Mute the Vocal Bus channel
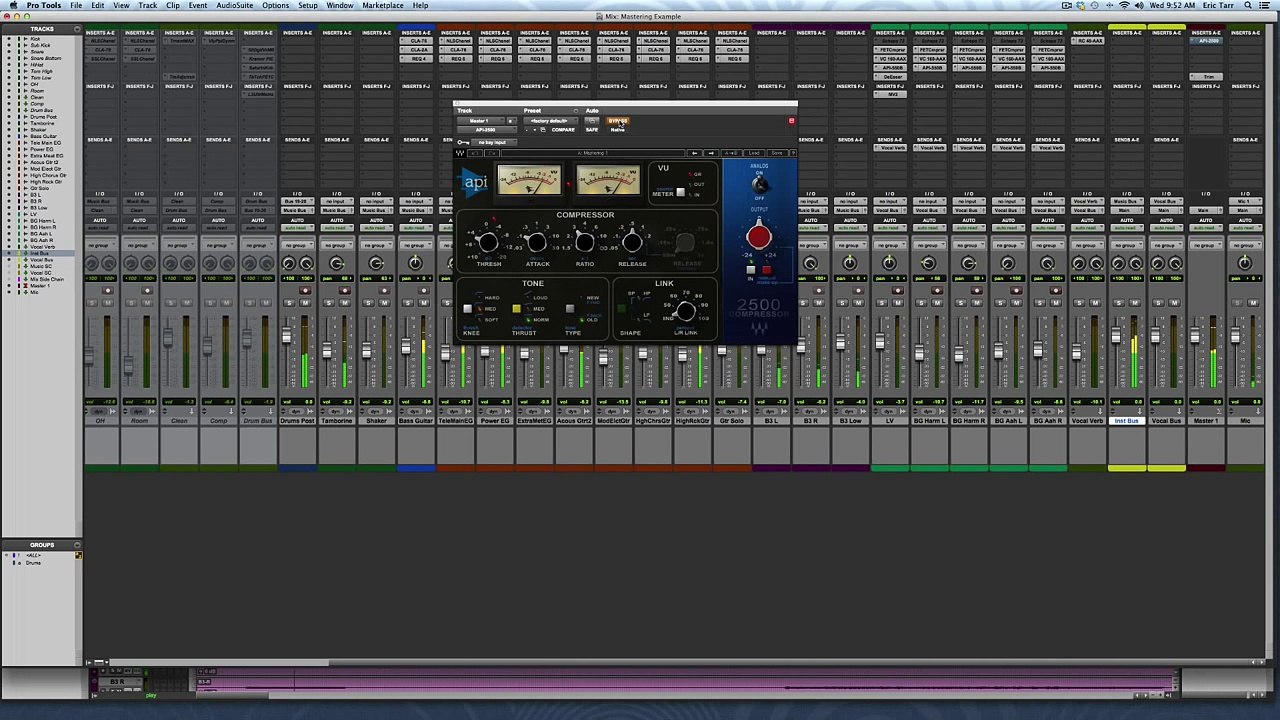This screenshot has width=1280, height=720. 1175,302
